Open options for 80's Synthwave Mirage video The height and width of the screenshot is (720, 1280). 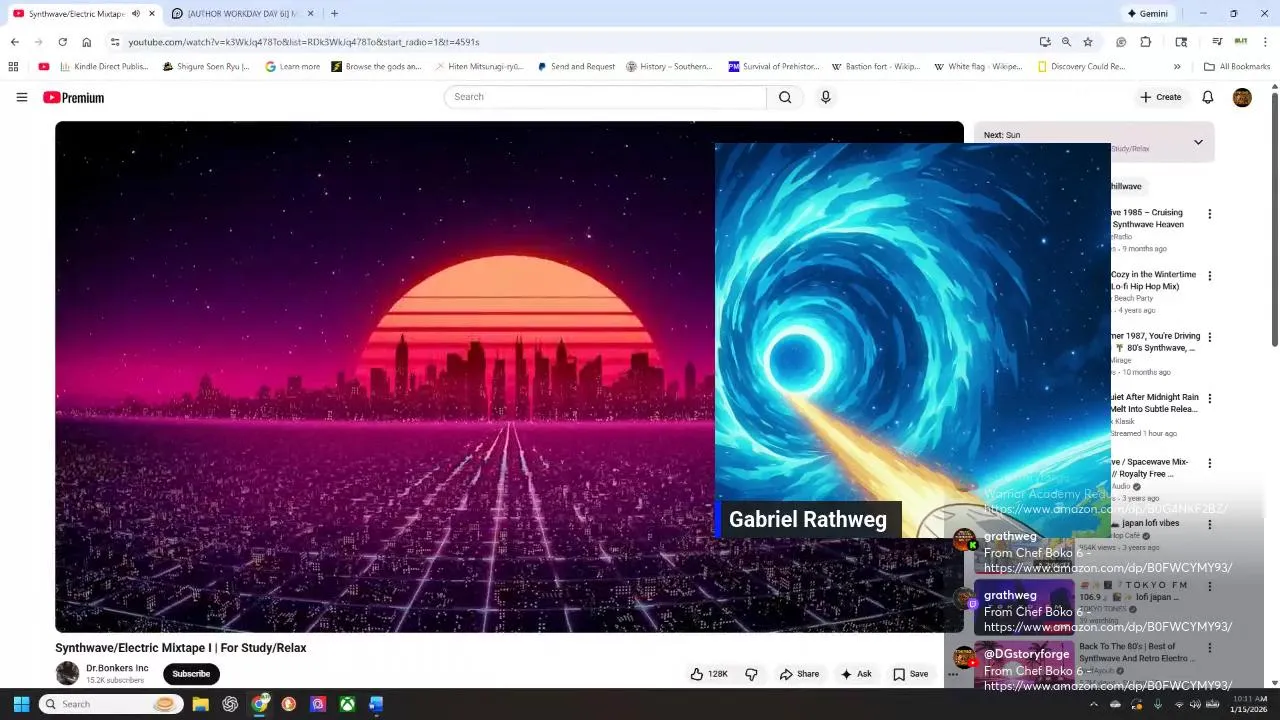(1209, 337)
